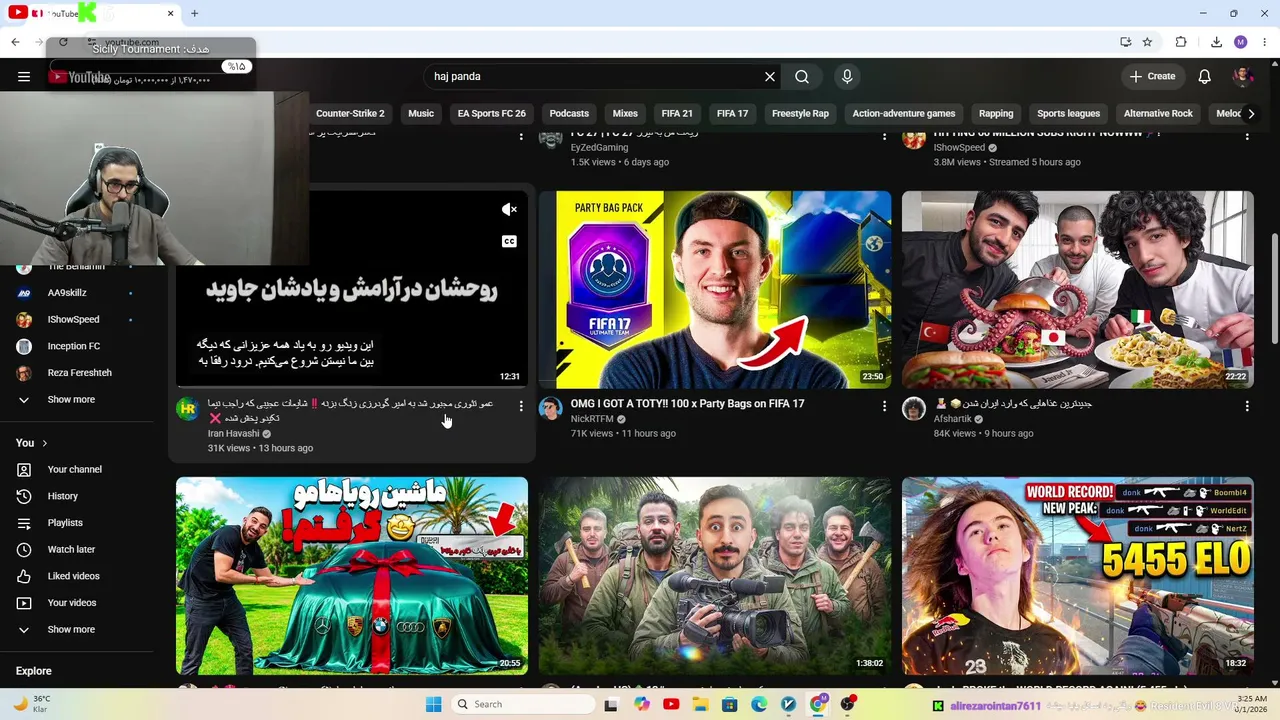Select the Rapping filter chip
Viewport: 1280px width, 720px height.
(996, 114)
